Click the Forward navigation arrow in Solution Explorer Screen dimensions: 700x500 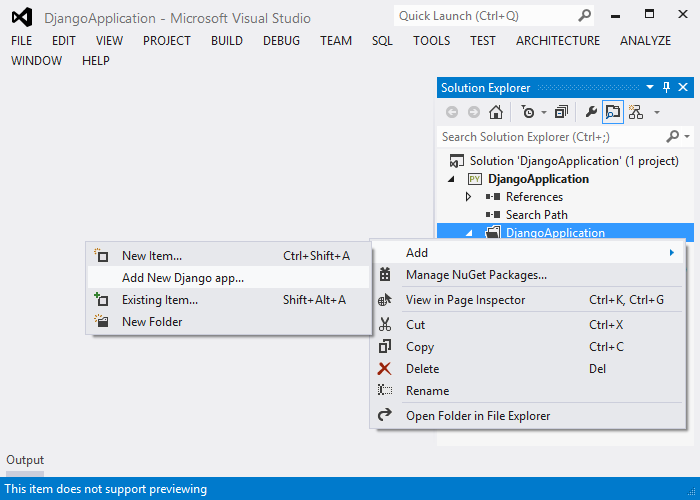coord(474,112)
